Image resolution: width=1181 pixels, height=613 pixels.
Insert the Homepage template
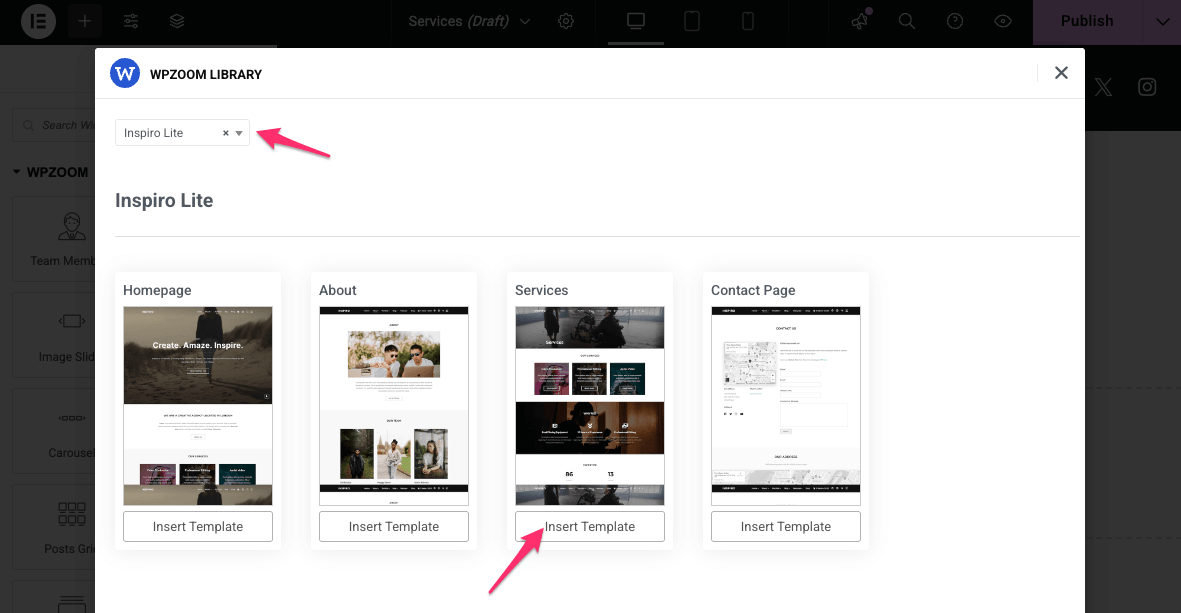tap(197, 527)
